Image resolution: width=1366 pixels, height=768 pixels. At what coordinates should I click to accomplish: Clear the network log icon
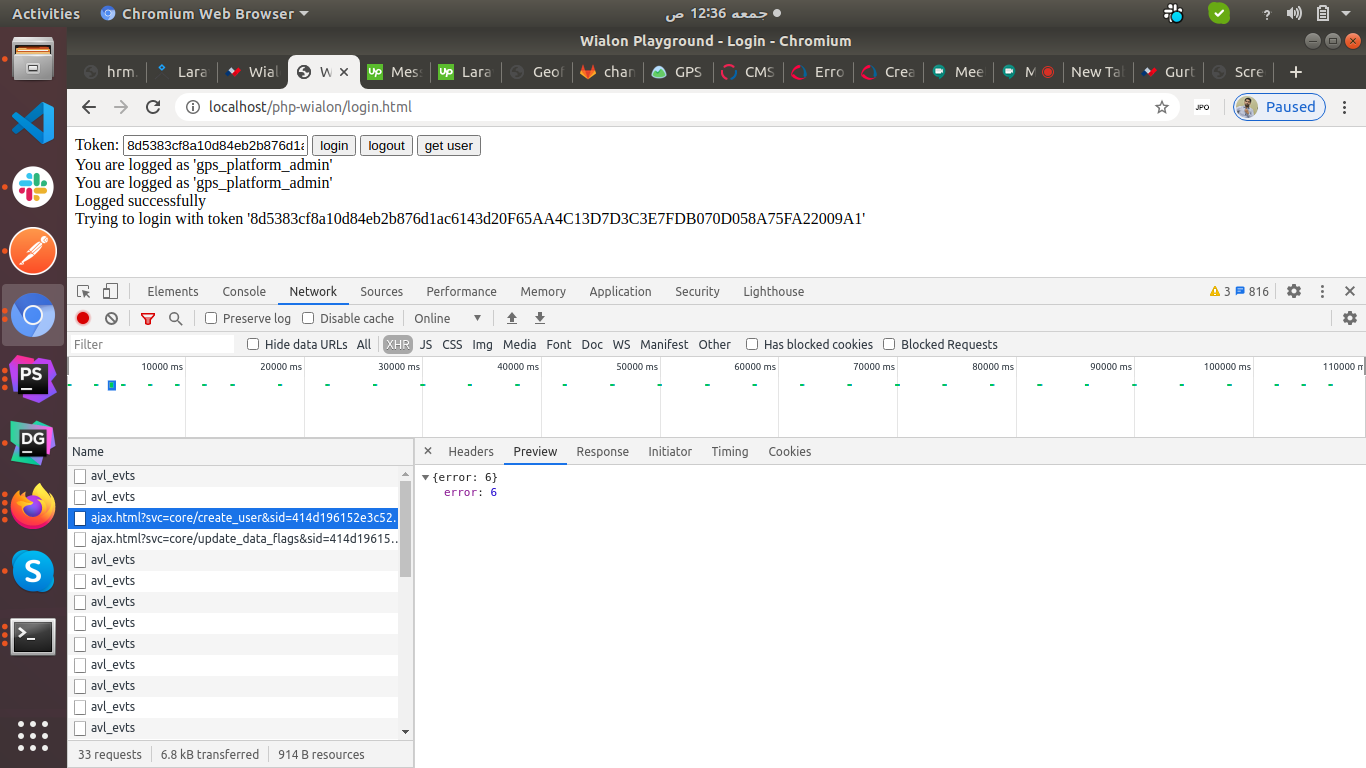[x=111, y=318]
